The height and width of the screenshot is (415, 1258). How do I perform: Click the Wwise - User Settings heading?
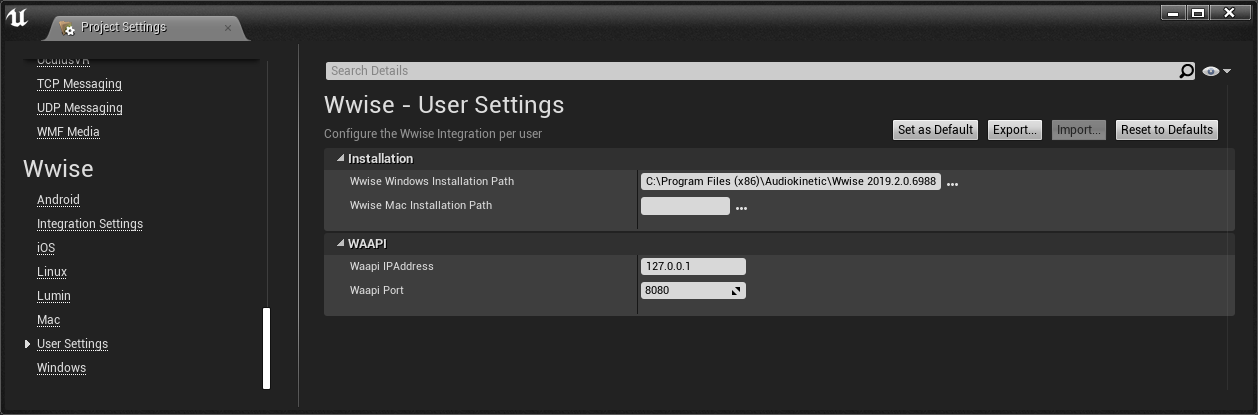tap(444, 105)
